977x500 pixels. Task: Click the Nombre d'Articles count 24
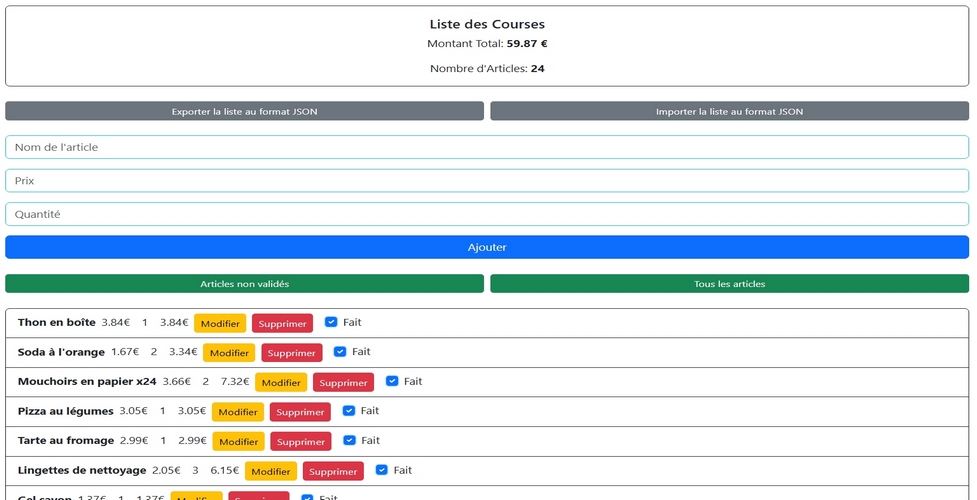coord(538,69)
